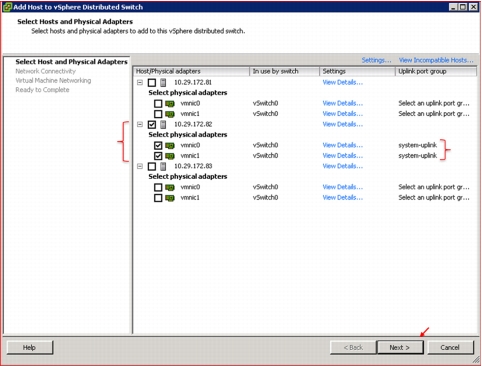View Details for vmnic1 on 10.29.172.82

[343, 155]
